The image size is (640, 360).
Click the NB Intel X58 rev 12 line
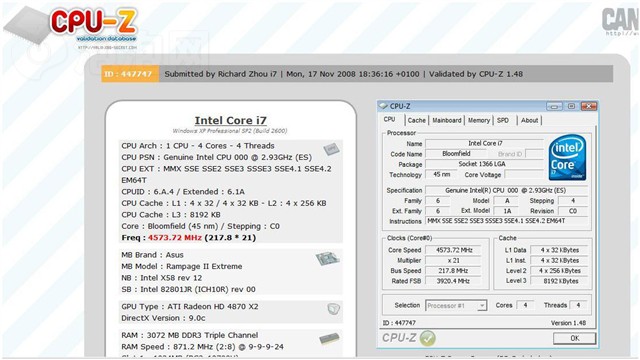(x=162, y=278)
